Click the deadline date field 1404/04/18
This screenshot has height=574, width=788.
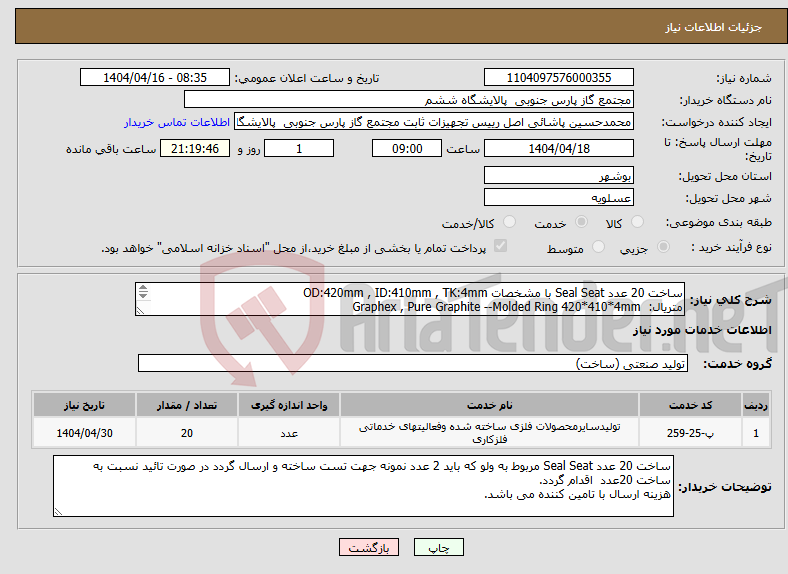click(x=558, y=148)
